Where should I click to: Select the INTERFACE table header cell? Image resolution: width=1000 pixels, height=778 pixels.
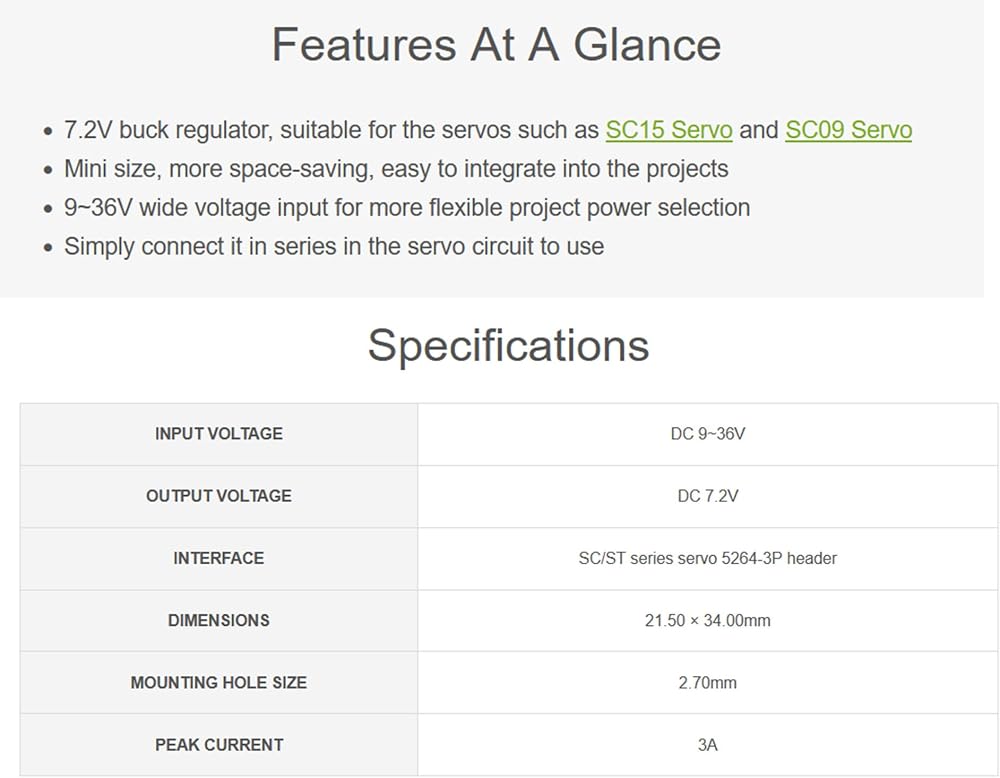tap(219, 559)
